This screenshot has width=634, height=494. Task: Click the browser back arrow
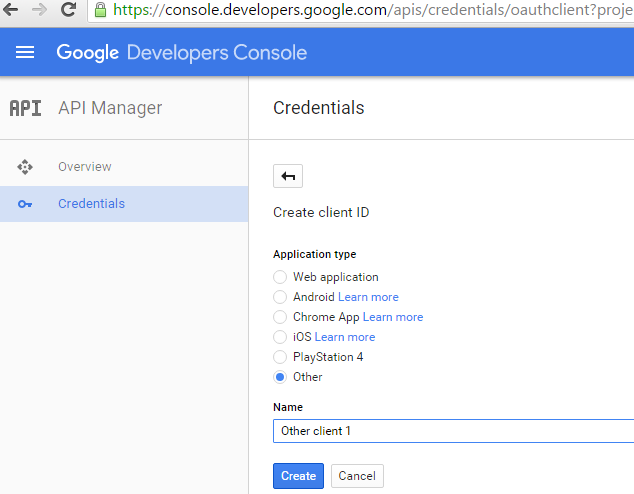(11, 10)
